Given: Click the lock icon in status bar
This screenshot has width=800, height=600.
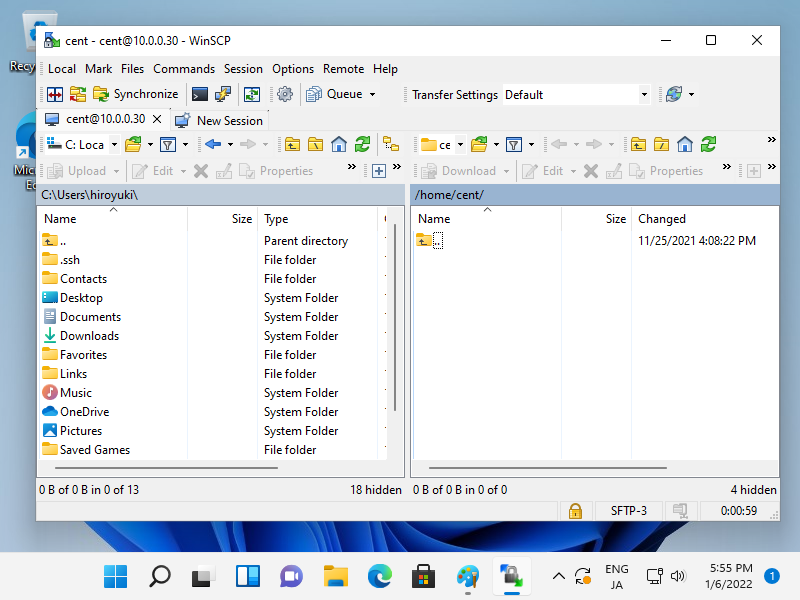Looking at the screenshot, I should pos(575,511).
